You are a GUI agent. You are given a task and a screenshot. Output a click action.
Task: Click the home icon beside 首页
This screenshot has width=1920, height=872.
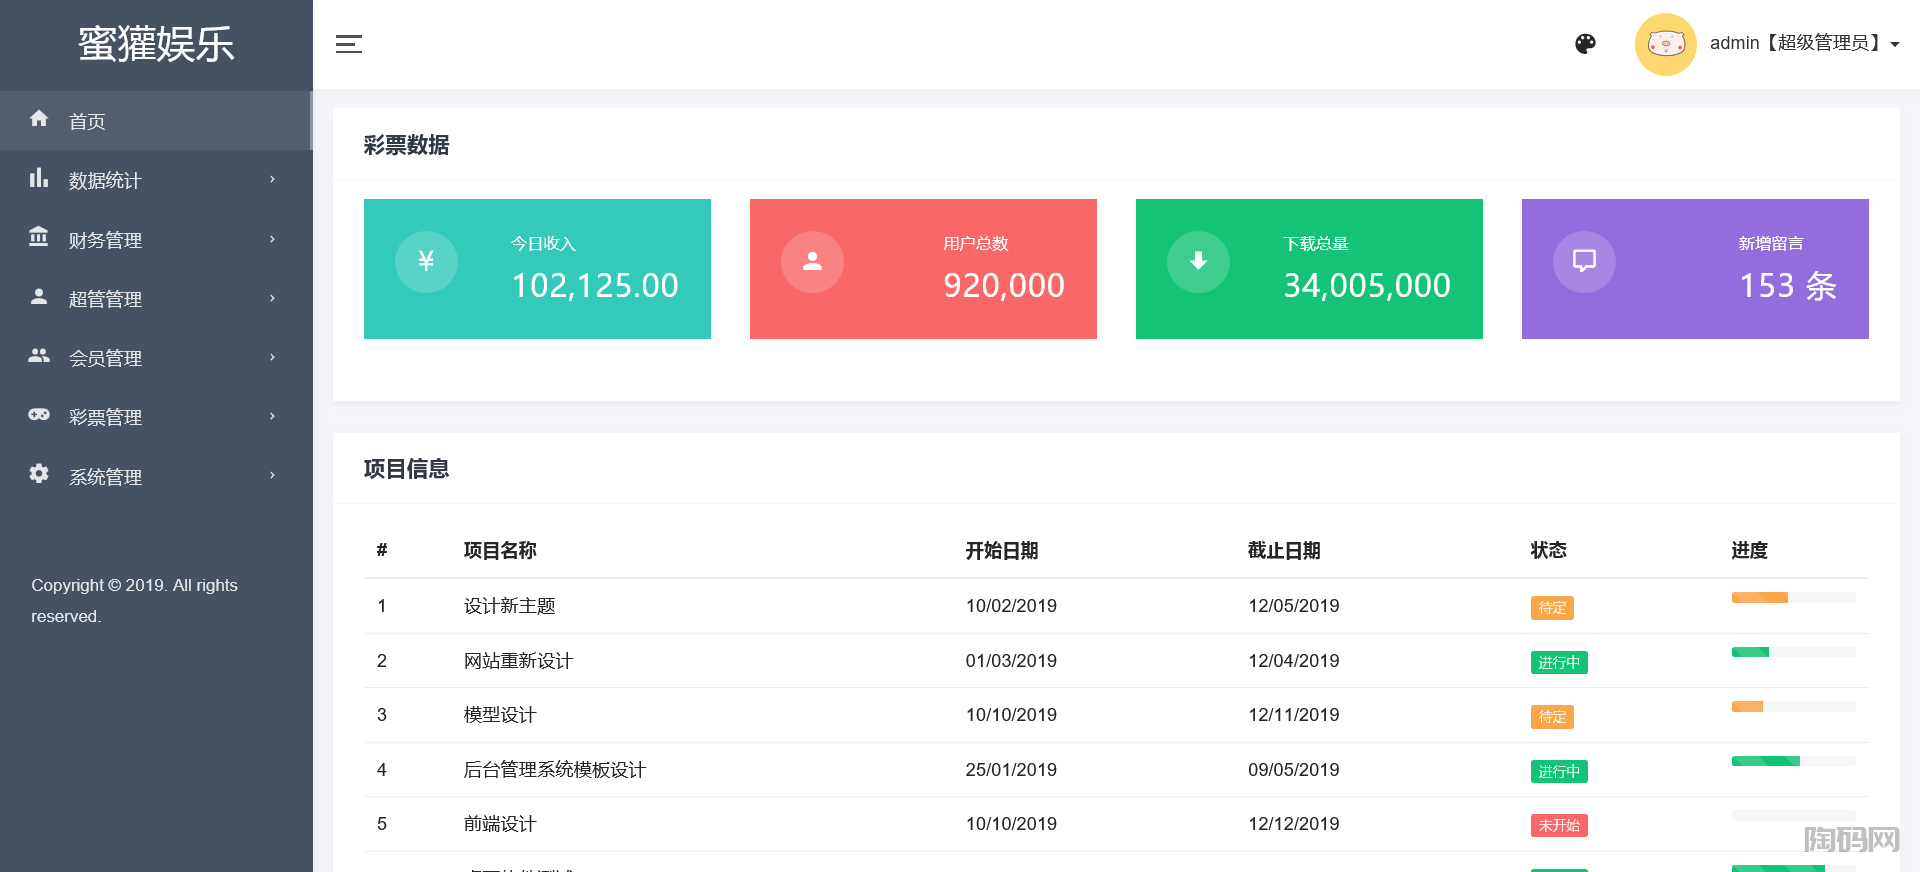[x=39, y=119]
